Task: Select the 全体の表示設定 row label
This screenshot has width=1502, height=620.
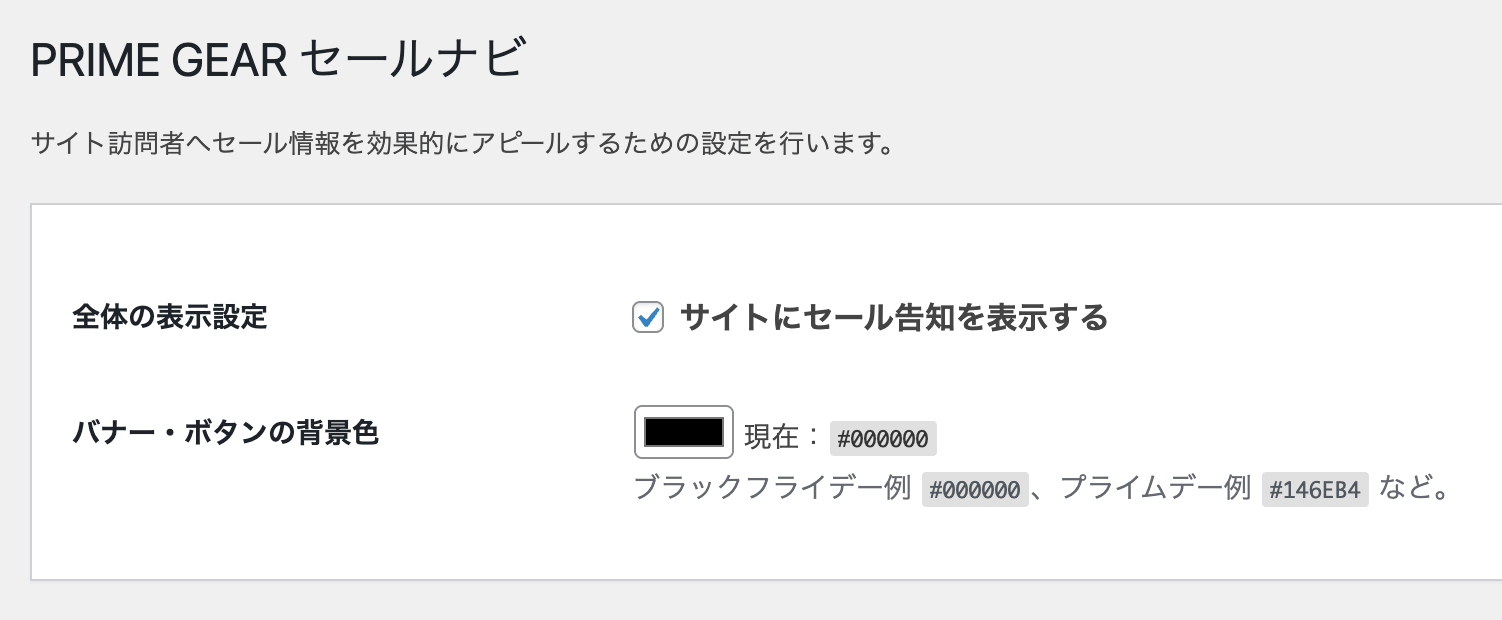Action: [170, 318]
